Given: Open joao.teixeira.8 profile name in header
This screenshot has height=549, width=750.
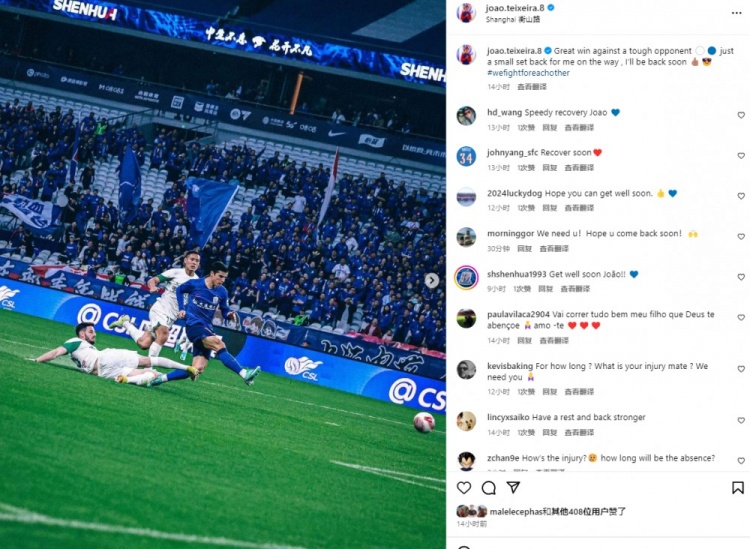Looking at the screenshot, I should tap(515, 8).
